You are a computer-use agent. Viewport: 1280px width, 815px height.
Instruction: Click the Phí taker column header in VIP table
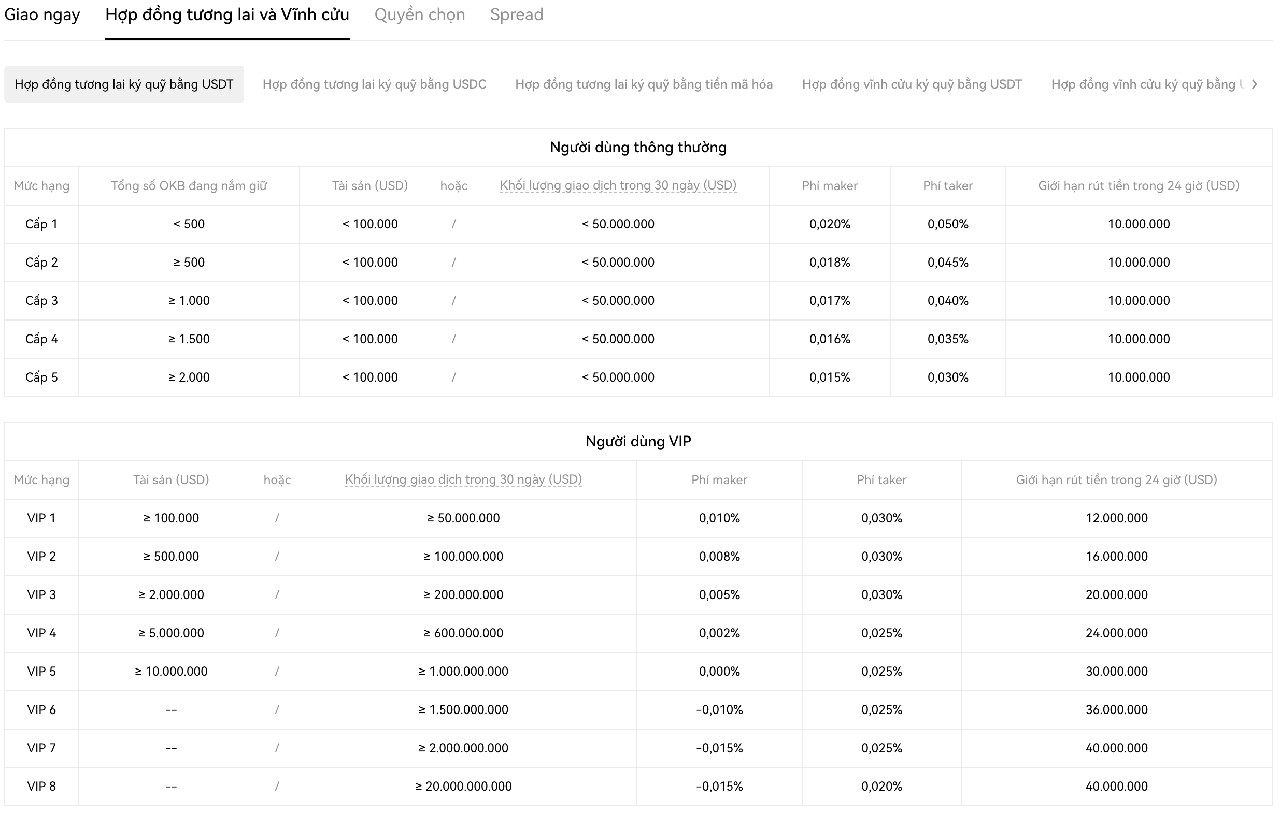click(x=881, y=479)
